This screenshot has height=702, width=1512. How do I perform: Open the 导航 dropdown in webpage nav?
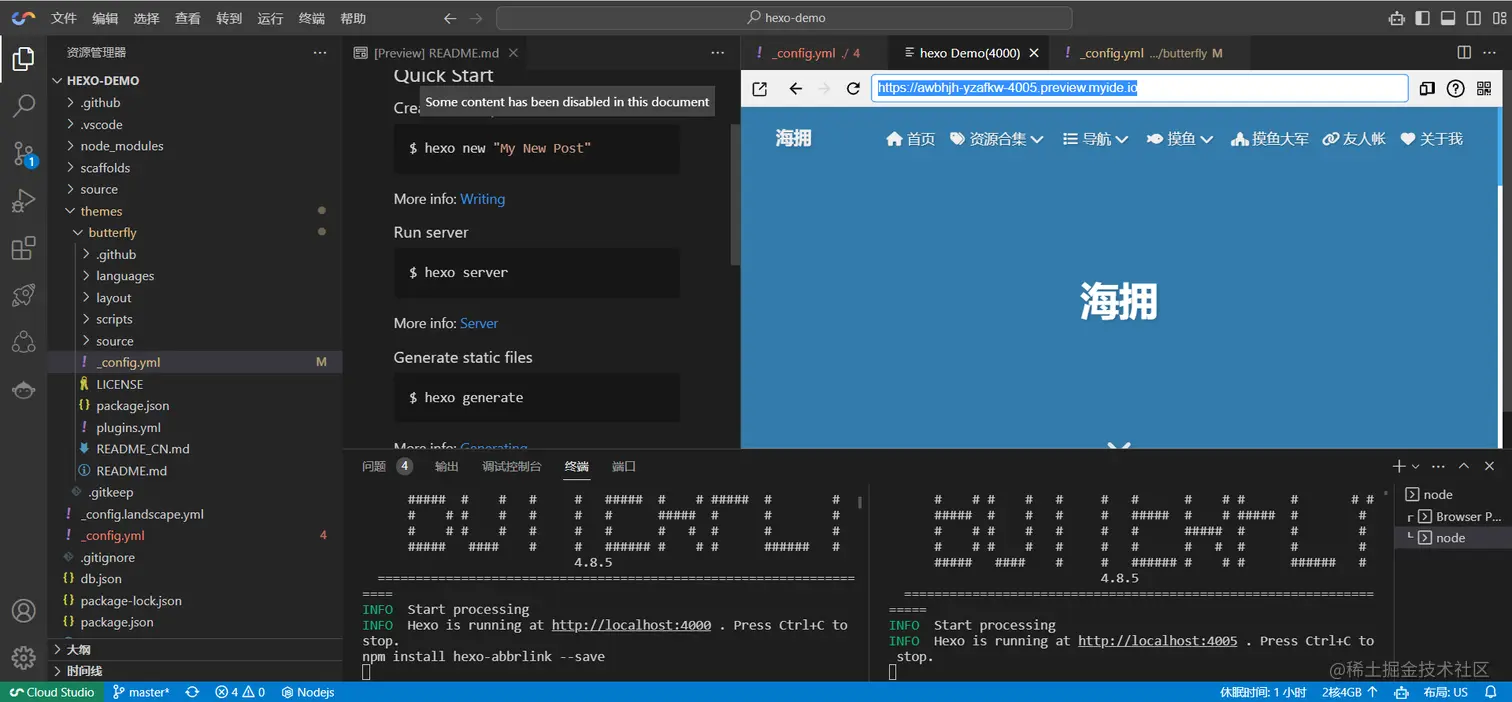click(1095, 139)
